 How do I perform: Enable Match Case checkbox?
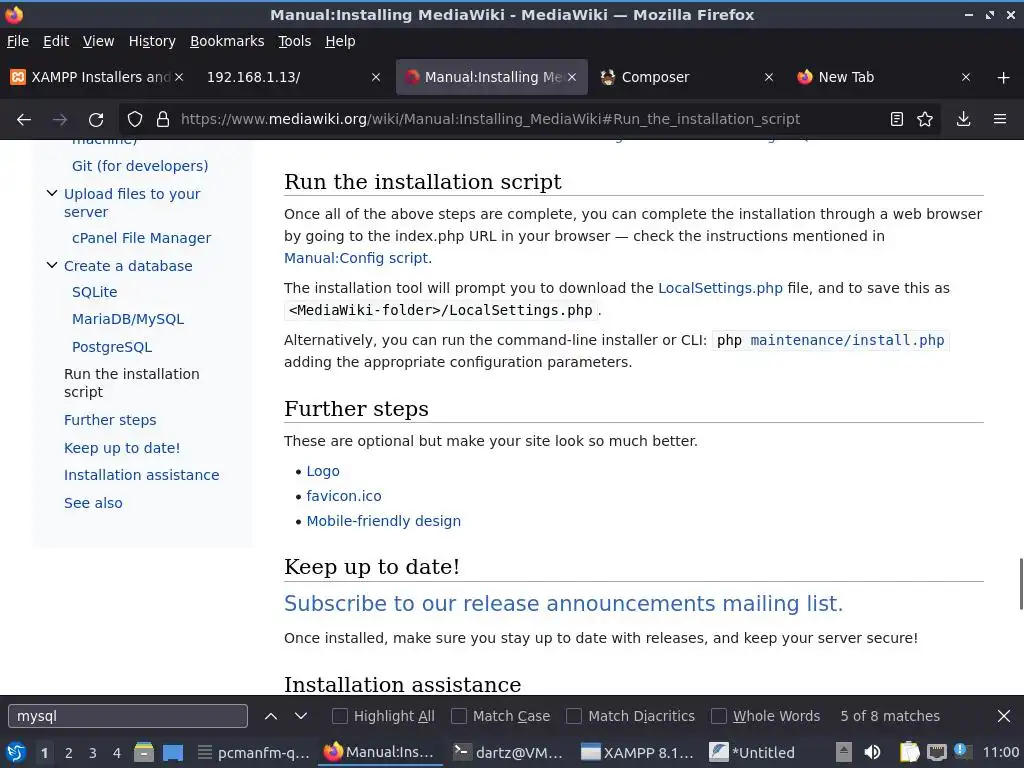[x=459, y=716]
